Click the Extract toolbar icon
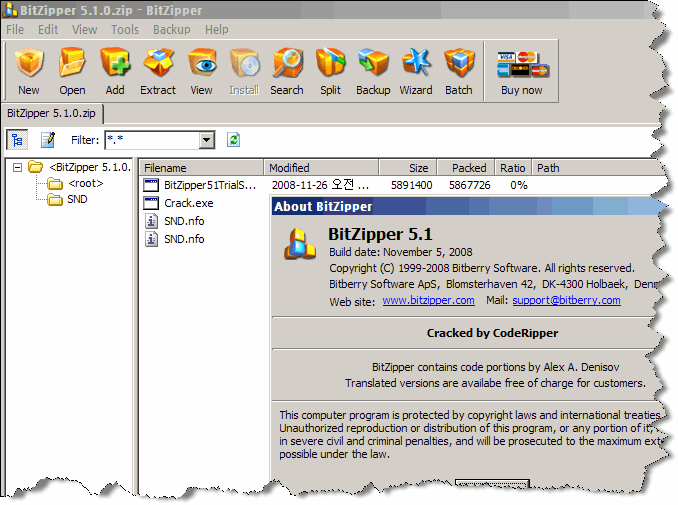 (x=158, y=63)
